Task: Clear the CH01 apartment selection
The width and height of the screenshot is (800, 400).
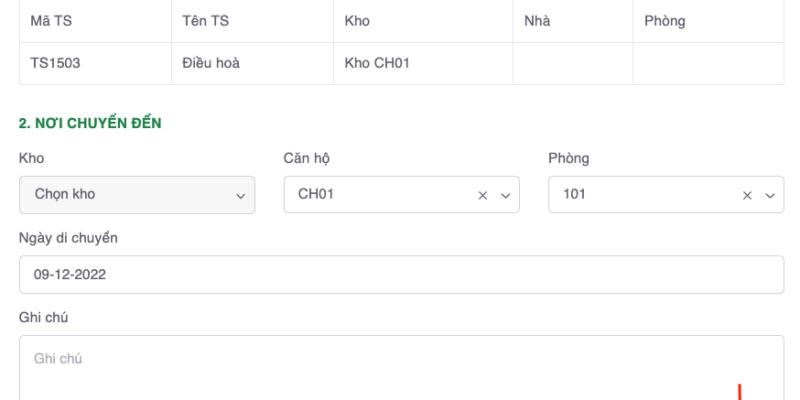Action: [x=482, y=196]
